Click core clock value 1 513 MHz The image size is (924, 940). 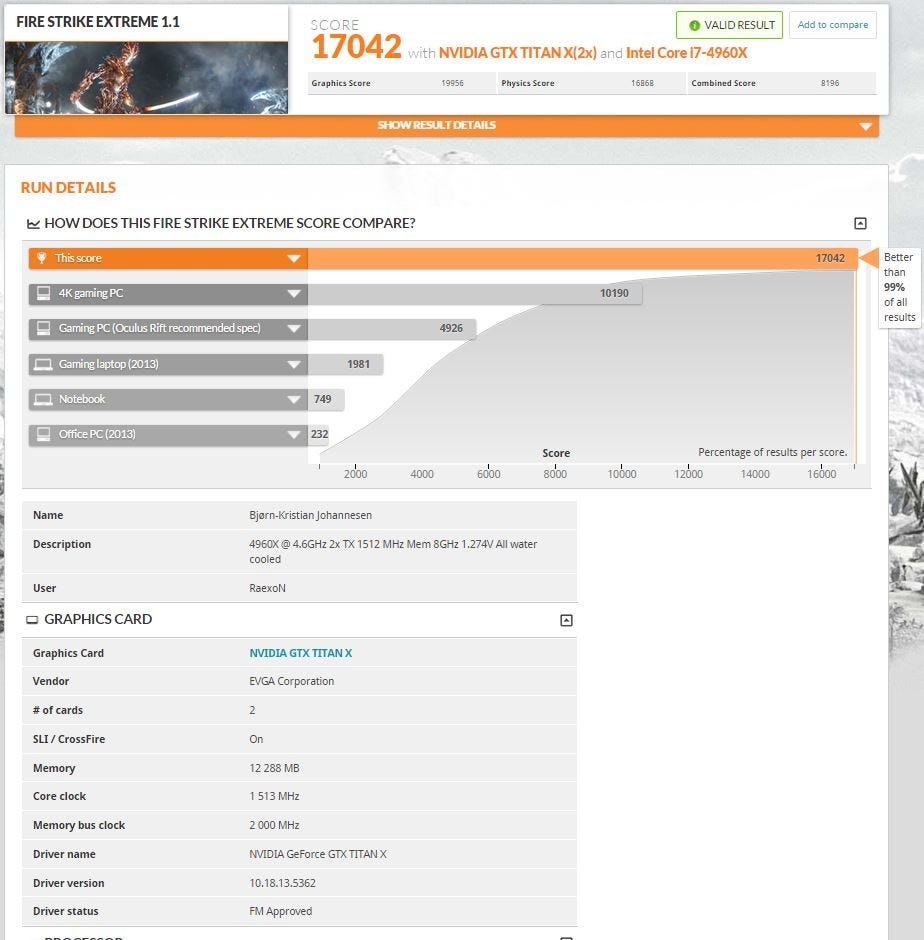point(274,796)
